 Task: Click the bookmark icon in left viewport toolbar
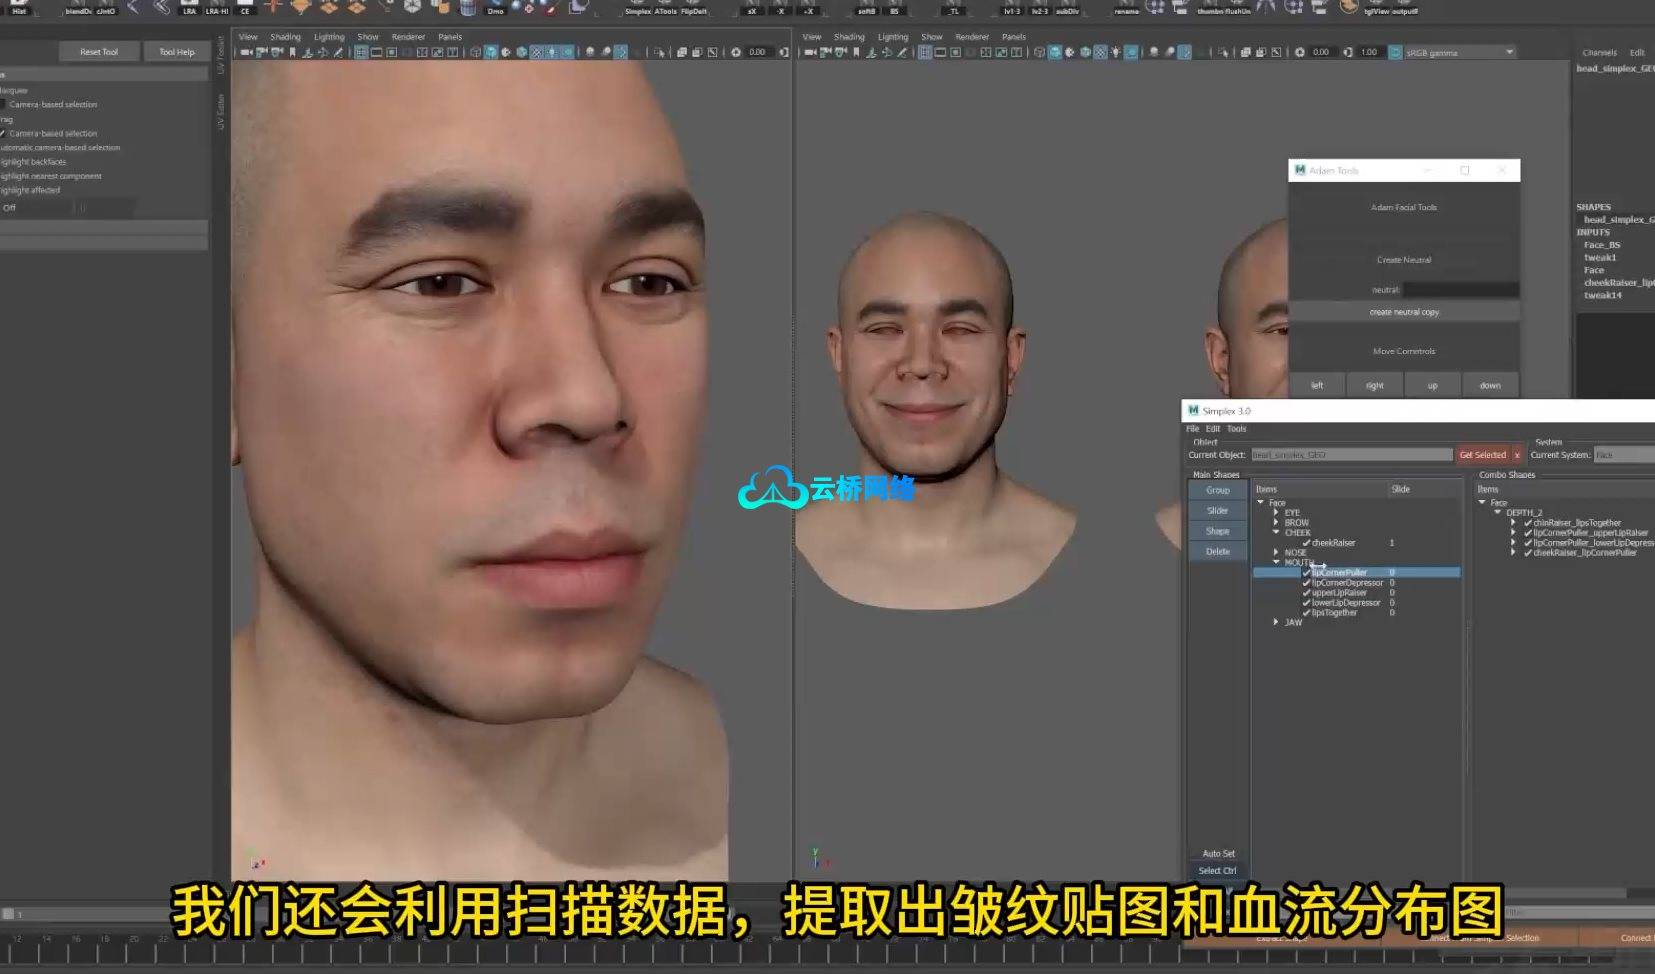(x=292, y=52)
